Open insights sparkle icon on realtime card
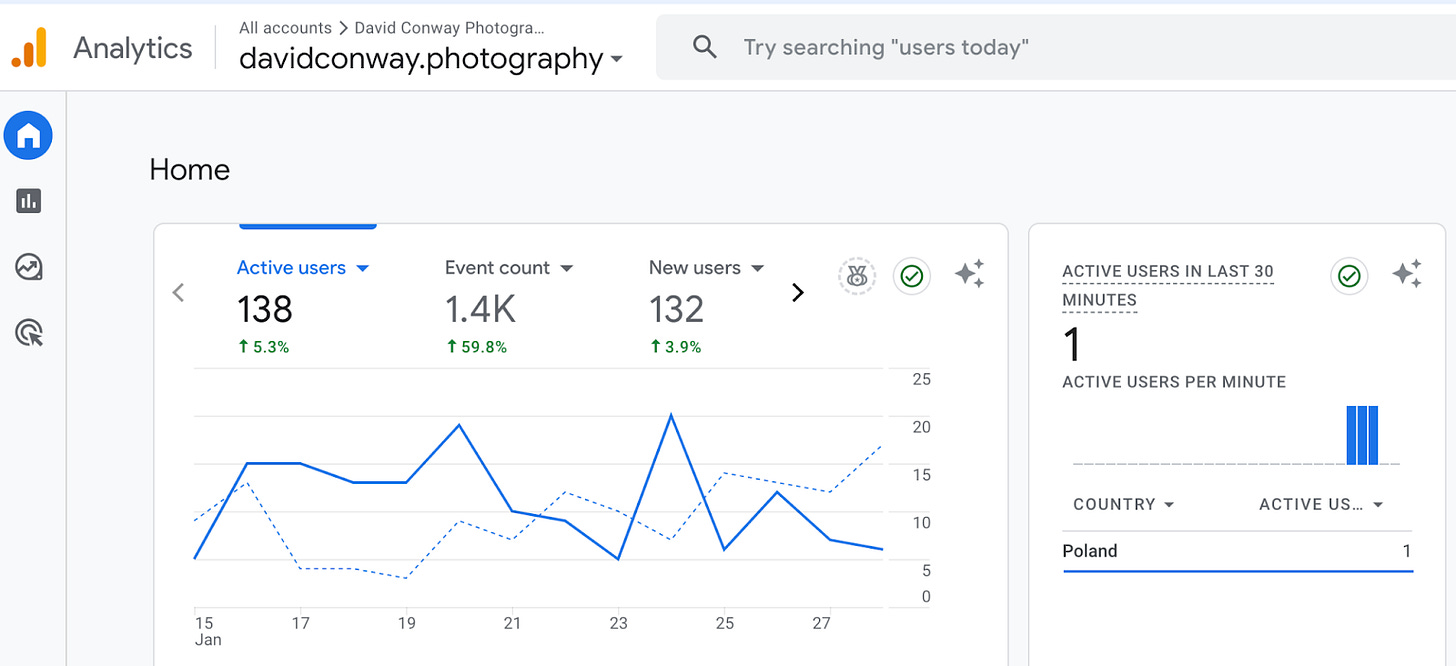The height and width of the screenshot is (666, 1456). tap(1407, 274)
